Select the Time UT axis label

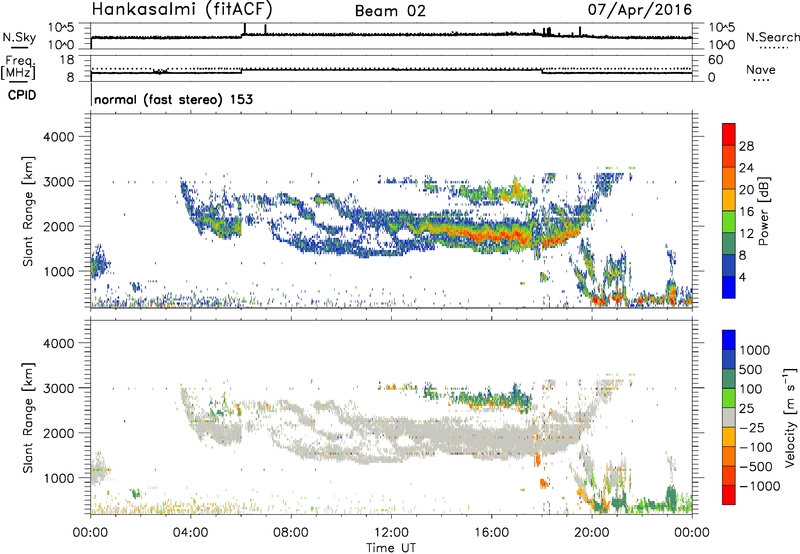coord(391,548)
